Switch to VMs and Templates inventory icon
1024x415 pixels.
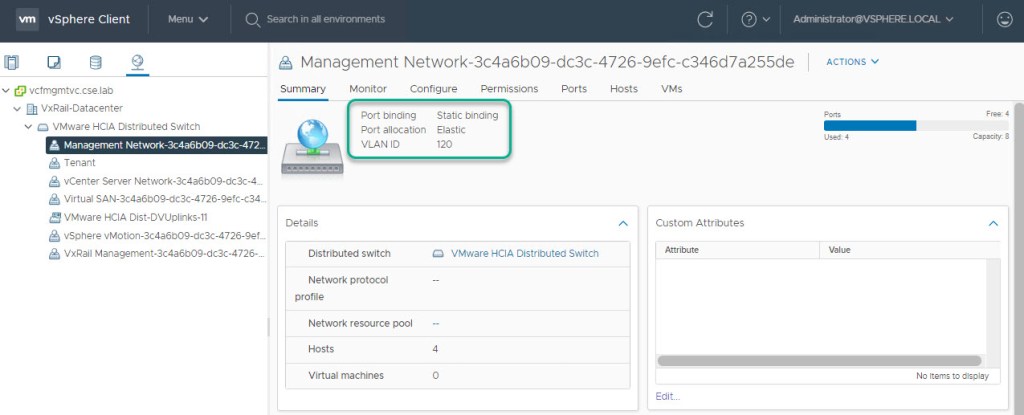pyautogui.click(x=54, y=62)
